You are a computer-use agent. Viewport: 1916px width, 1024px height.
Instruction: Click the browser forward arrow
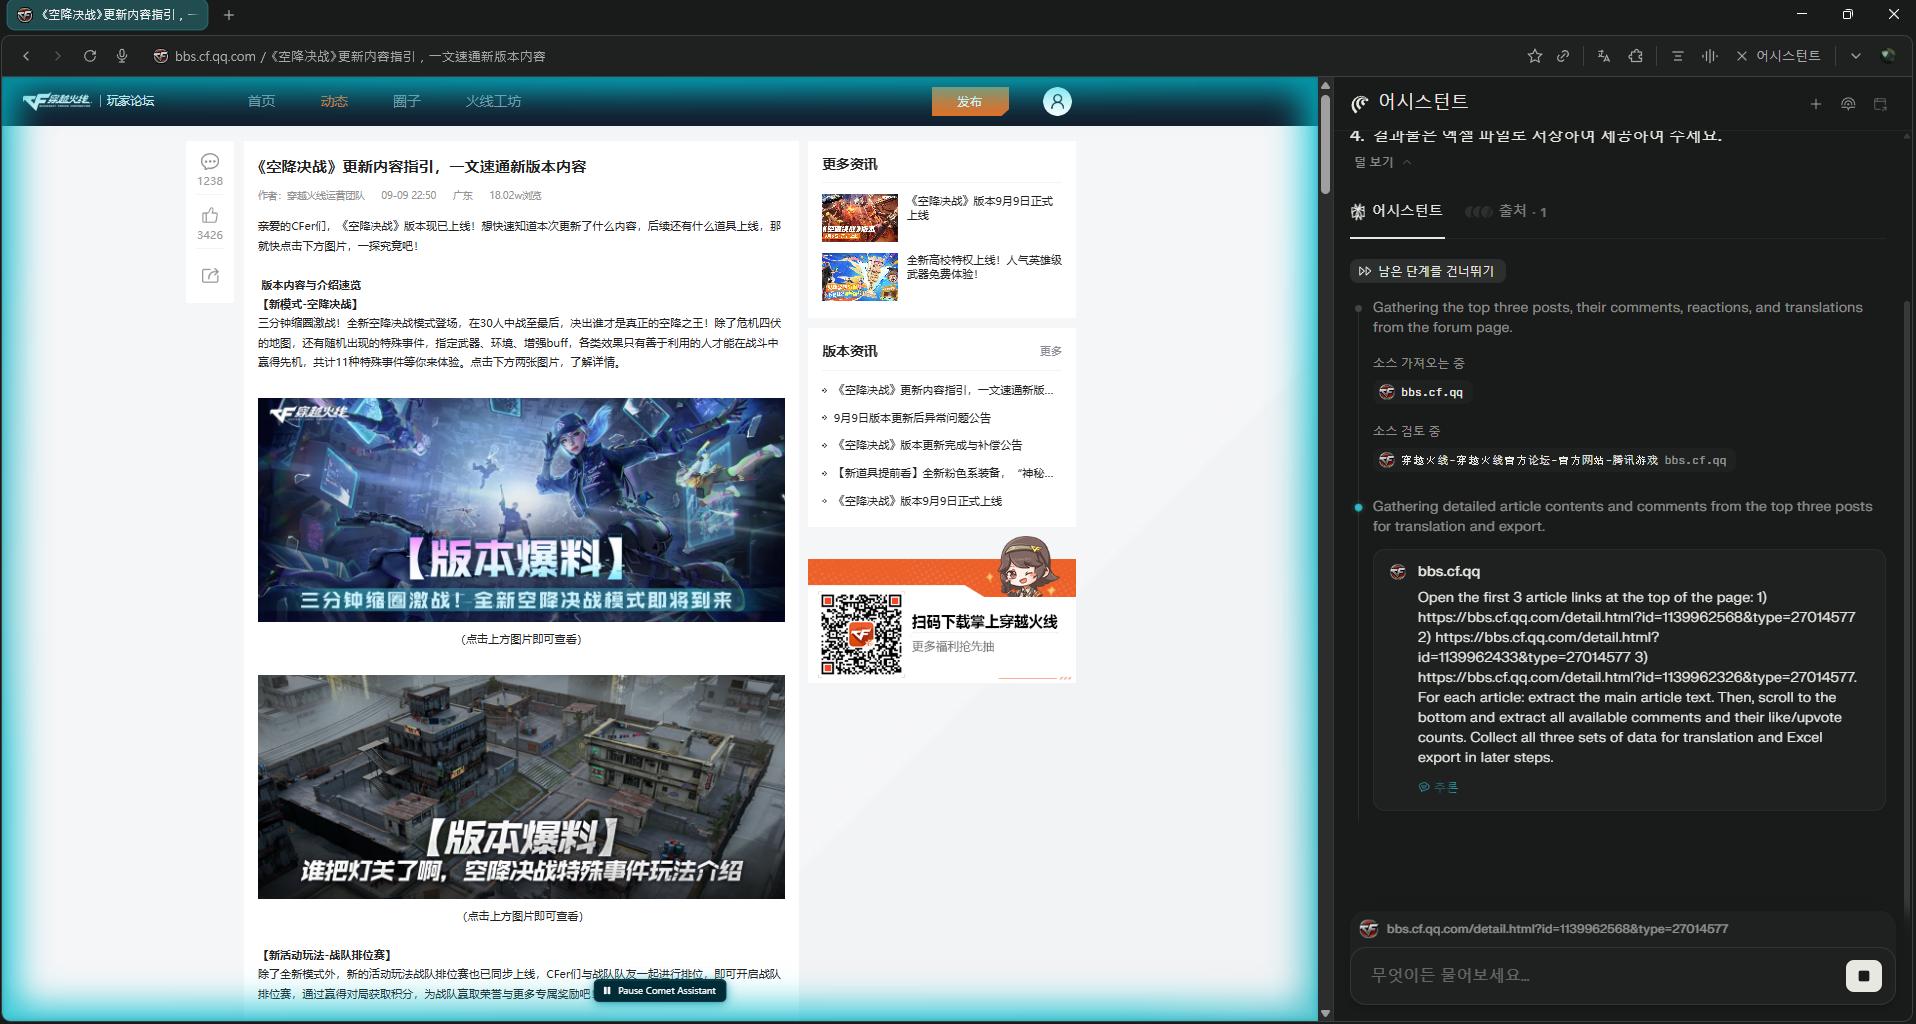click(58, 56)
